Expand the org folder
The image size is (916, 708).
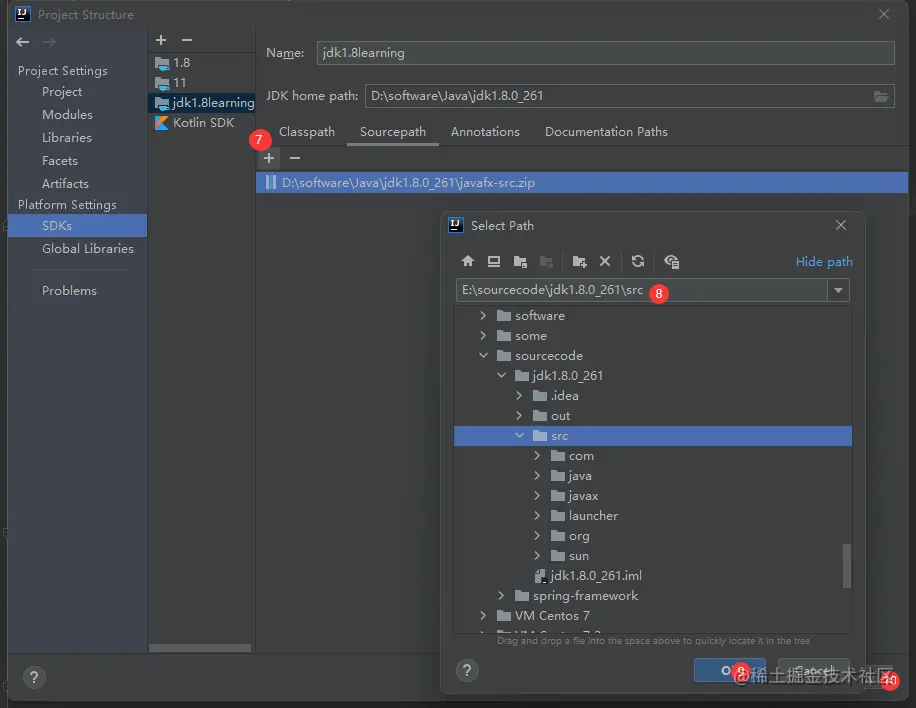[x=537, y=535]
